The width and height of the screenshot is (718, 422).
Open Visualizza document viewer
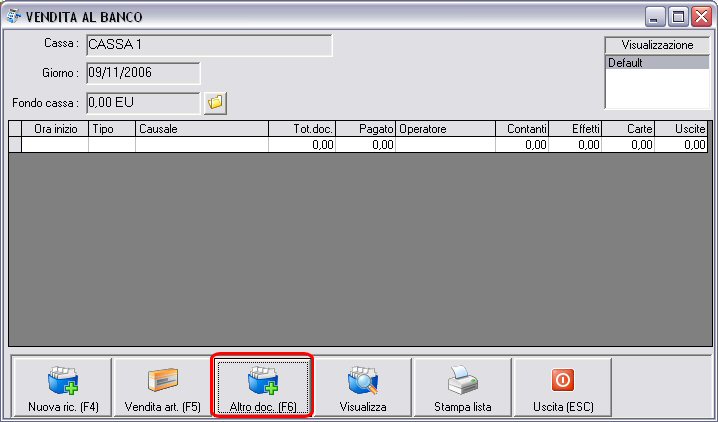[x=363, y=387]
